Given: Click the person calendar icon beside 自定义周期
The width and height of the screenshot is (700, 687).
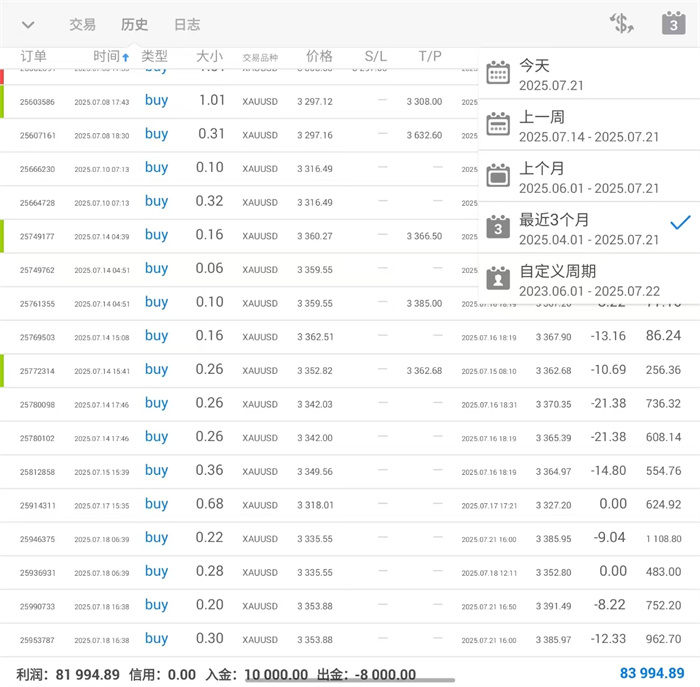Looking at the screenshot, I should (498, 278).
